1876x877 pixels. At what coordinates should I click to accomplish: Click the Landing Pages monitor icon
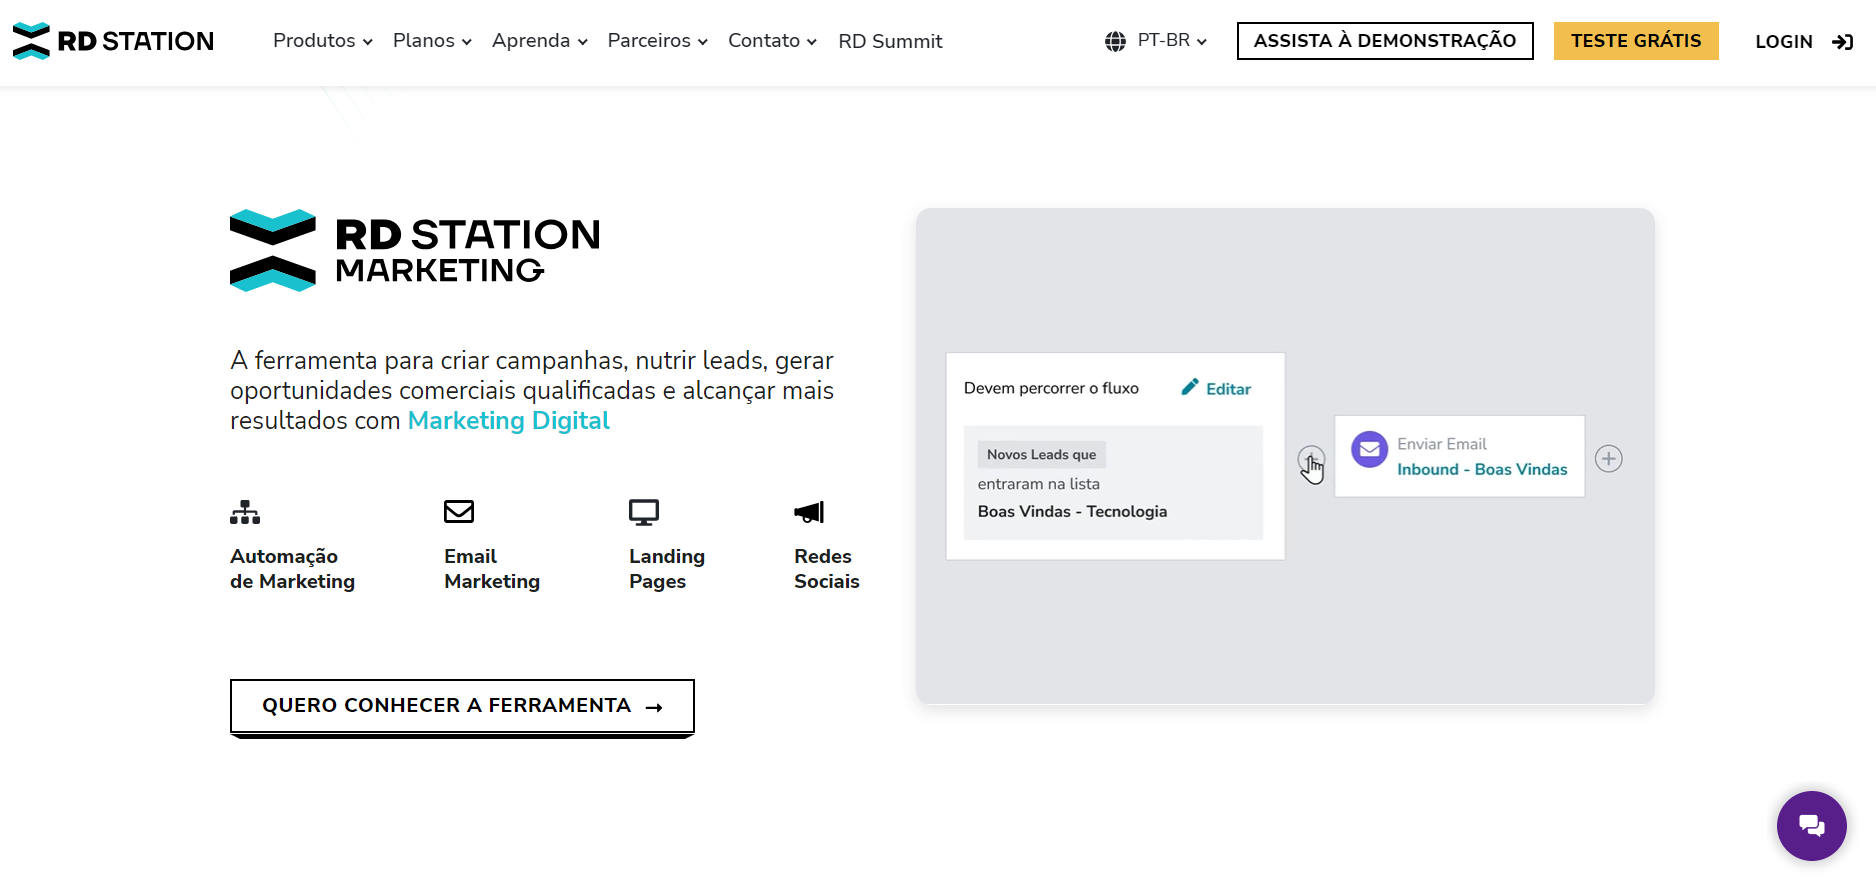click(644, 512)
